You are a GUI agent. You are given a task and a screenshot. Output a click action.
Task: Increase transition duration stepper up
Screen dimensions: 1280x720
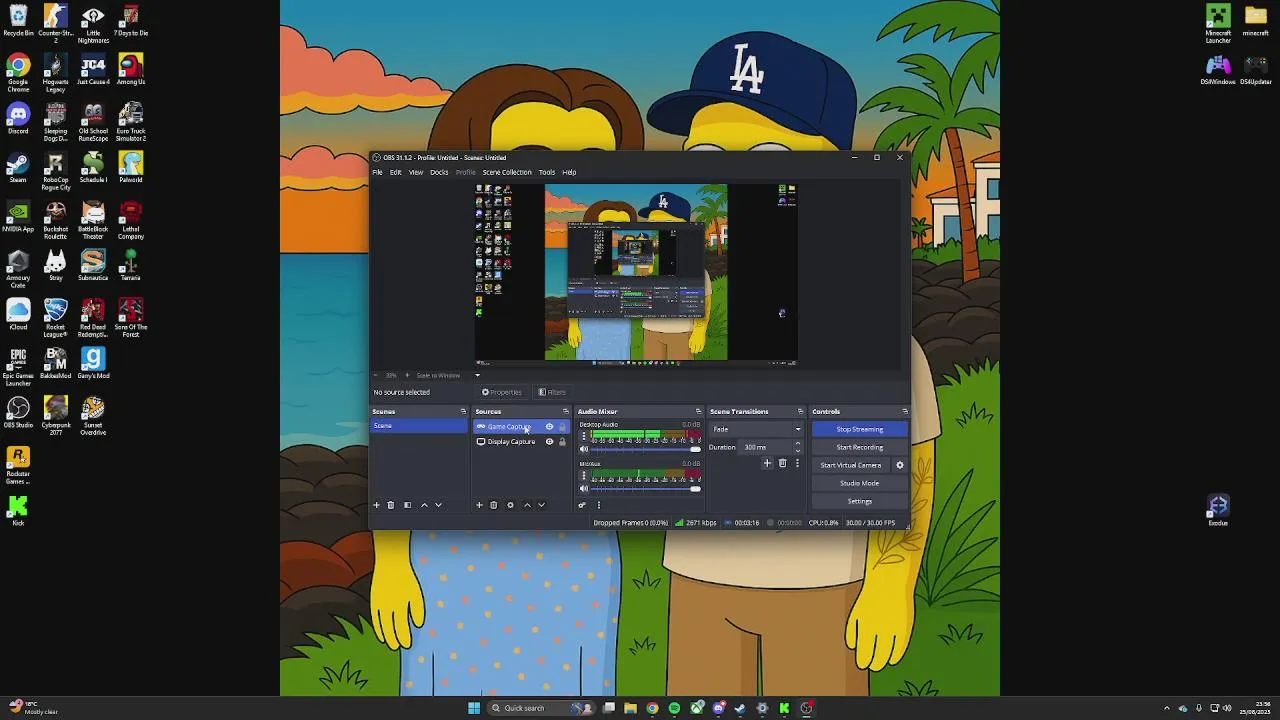(x=797, y=444)
